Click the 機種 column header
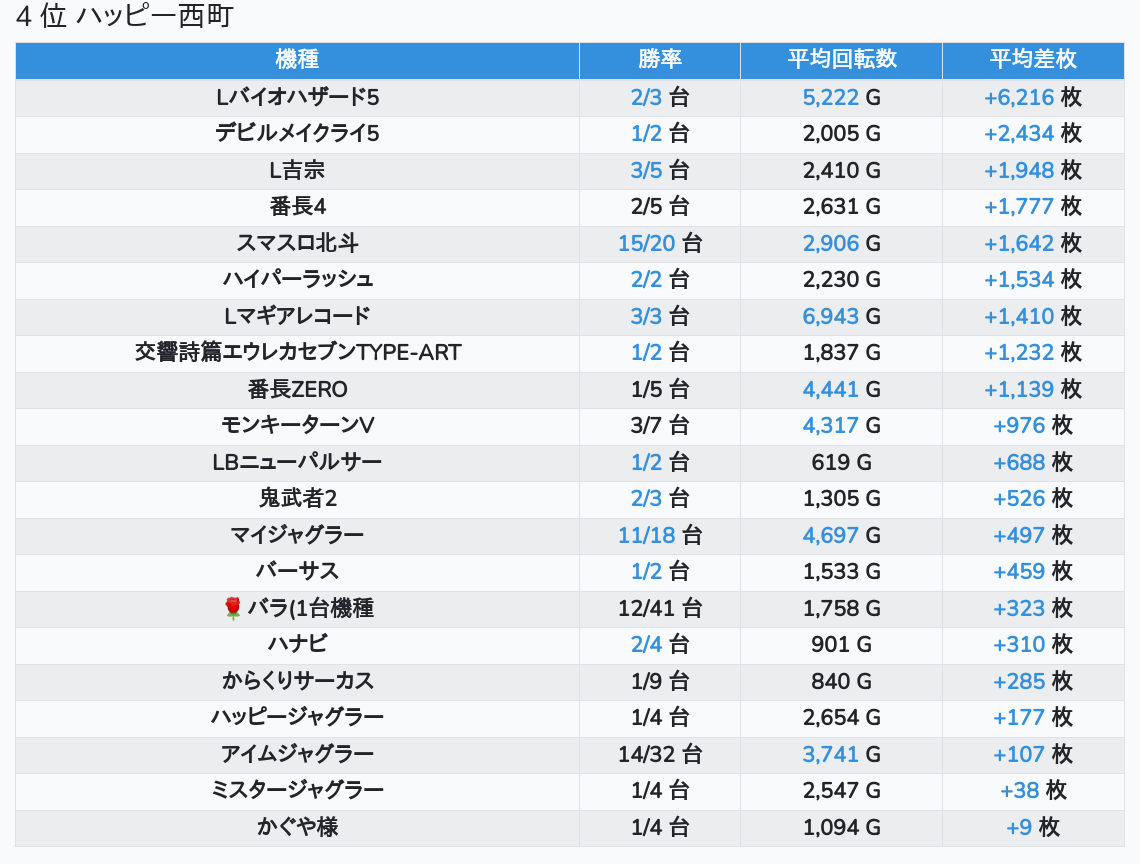The height and width of the screenshot is (864, 1140). 297,59
